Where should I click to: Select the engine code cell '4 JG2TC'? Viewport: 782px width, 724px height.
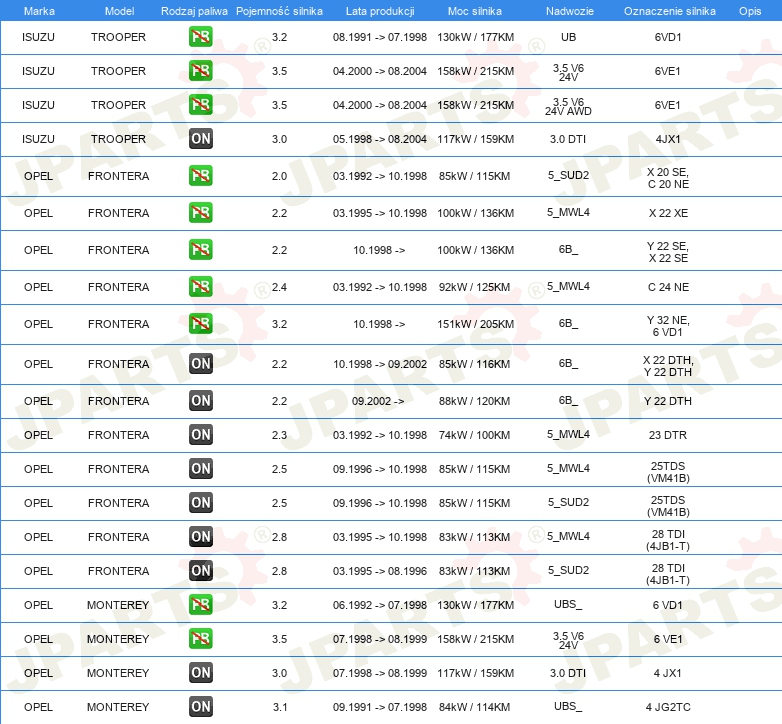(x=668, y=707)
